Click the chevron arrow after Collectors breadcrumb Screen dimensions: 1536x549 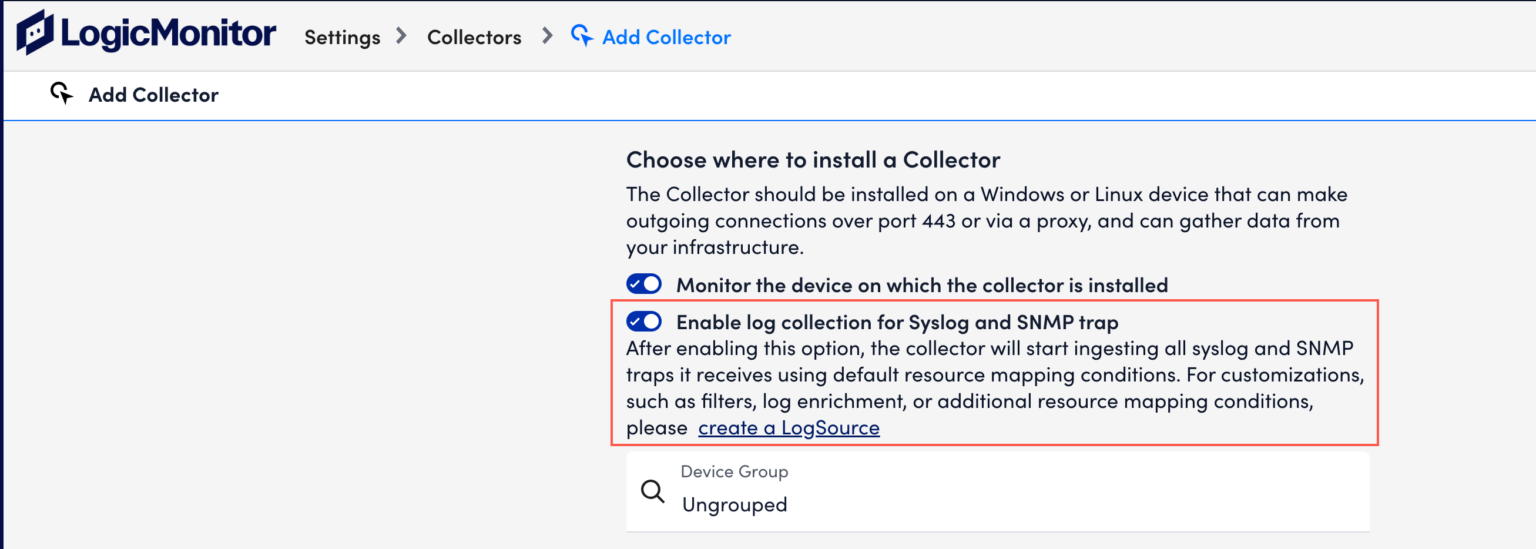pyautogui.click(x=547, y=36)
